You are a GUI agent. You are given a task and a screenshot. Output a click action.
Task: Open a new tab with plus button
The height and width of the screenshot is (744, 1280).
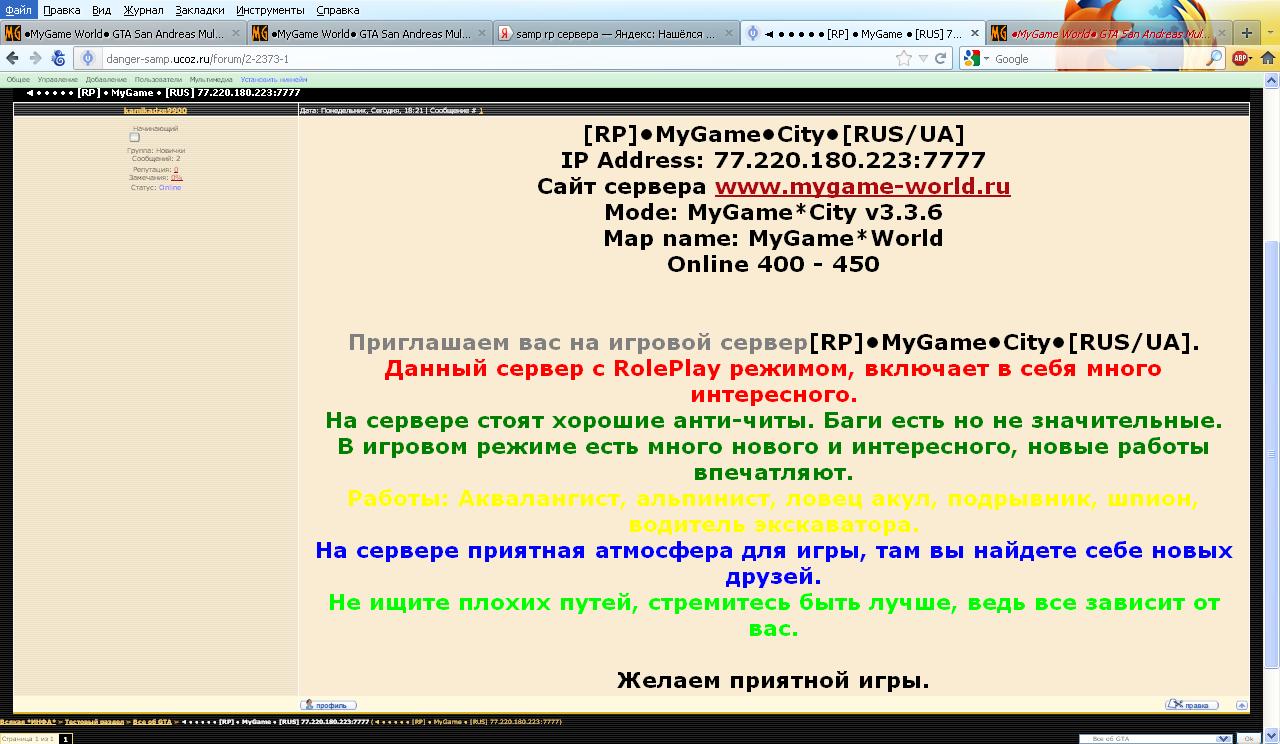click(x=1246, y=33)
